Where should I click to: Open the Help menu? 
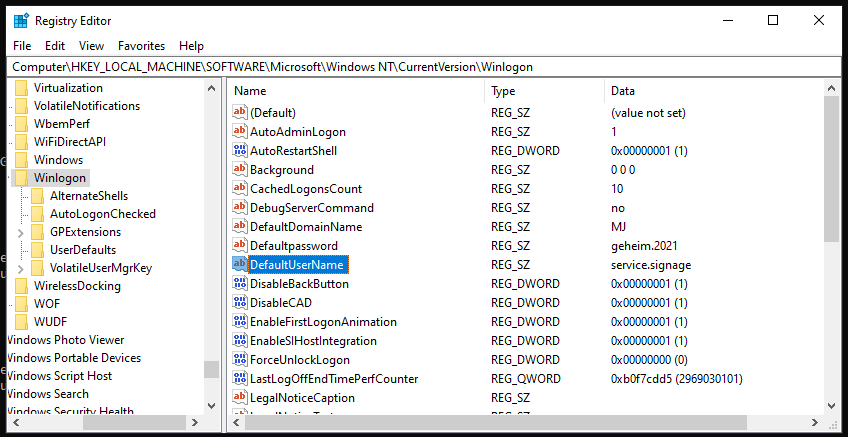click(191, 46)
